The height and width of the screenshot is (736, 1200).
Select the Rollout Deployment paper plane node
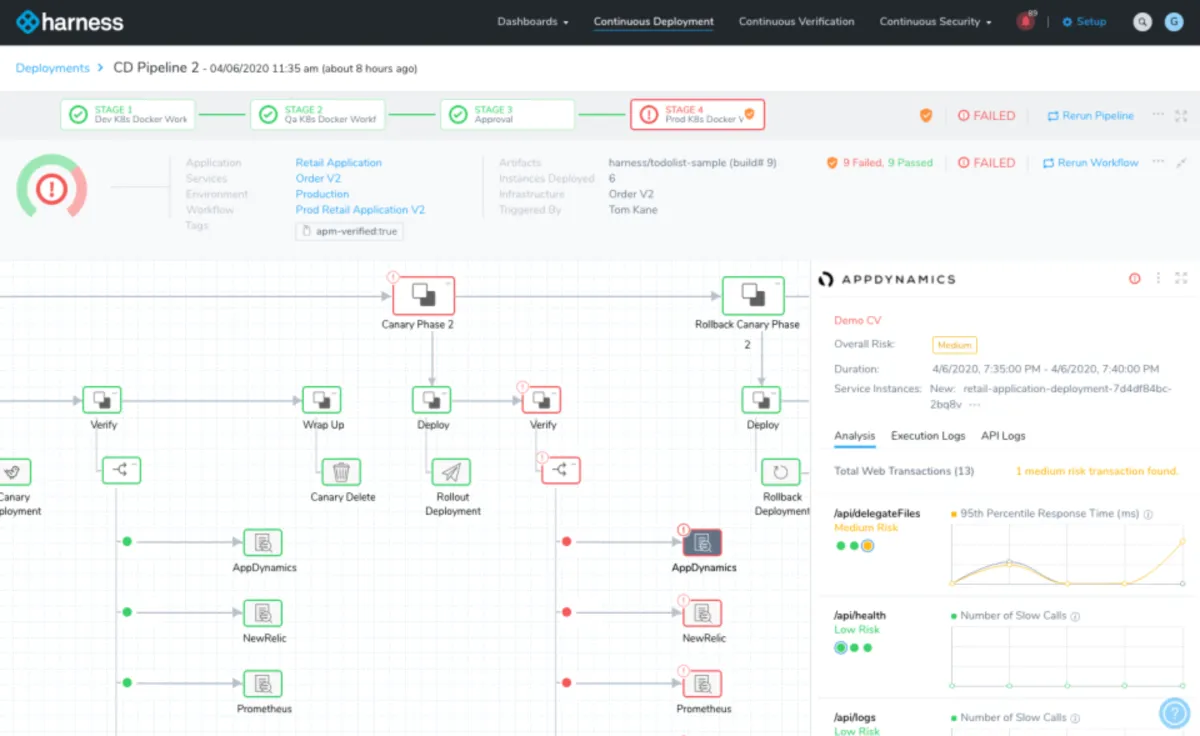(x=451, y=472)
